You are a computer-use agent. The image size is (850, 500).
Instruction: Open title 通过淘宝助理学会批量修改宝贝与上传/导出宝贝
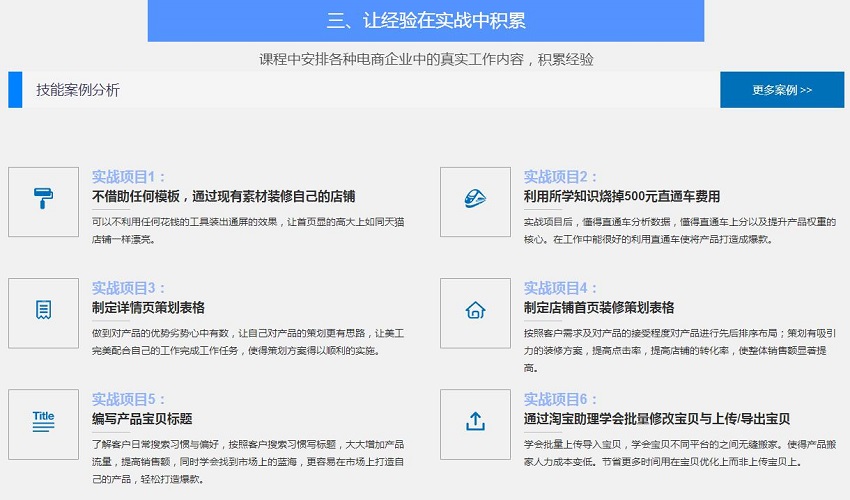coord(656,419)
